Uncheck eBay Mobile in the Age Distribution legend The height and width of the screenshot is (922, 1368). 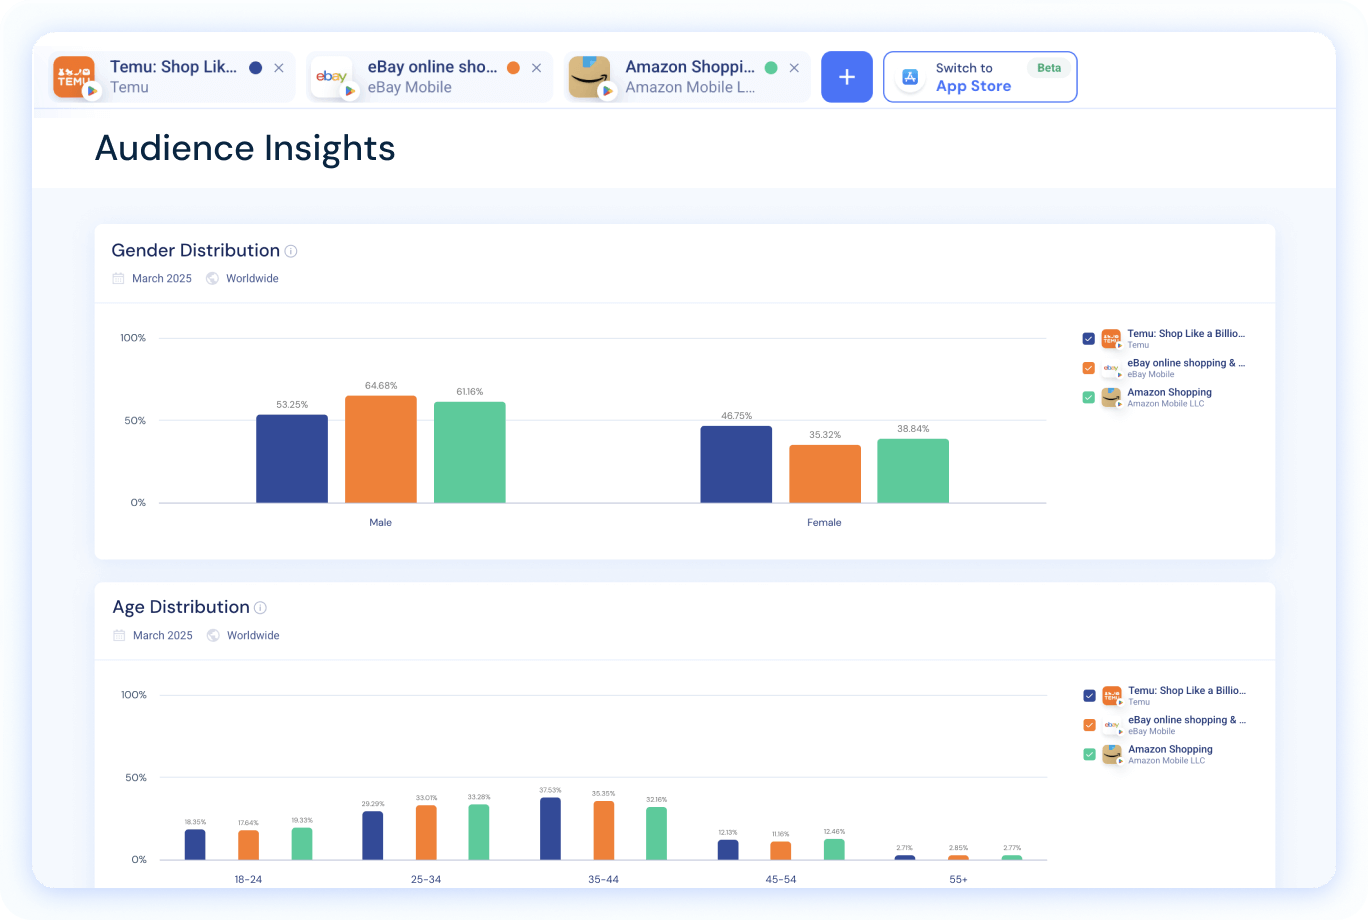pyautogui.click(x=1088, y=725)
